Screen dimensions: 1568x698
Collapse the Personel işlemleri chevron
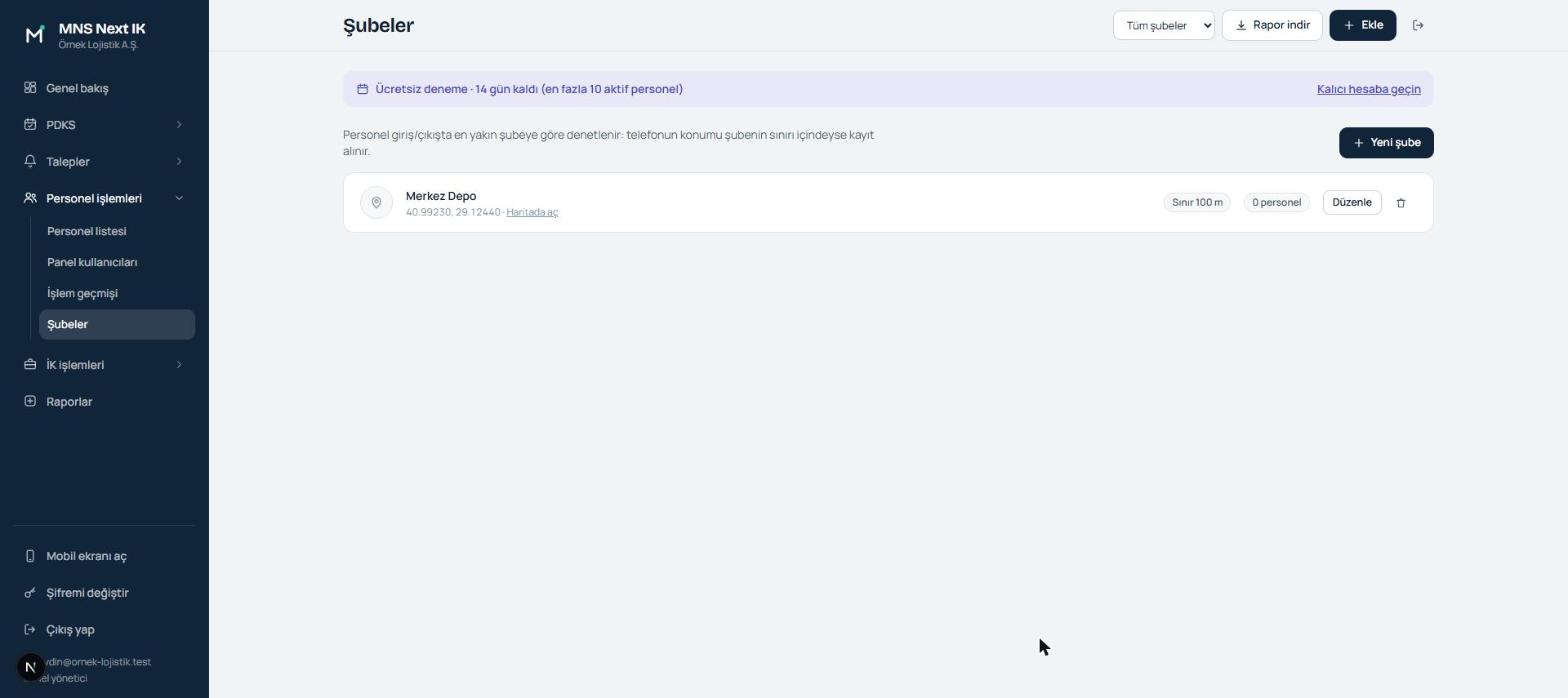[179, 198]
